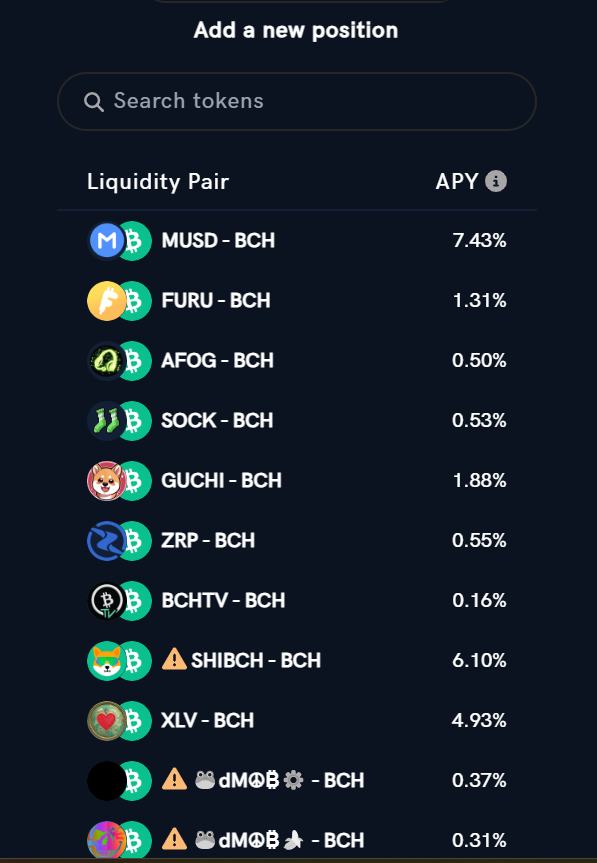
Task: Select the MUSD - BCH pair
Action: tap(297, 241)
